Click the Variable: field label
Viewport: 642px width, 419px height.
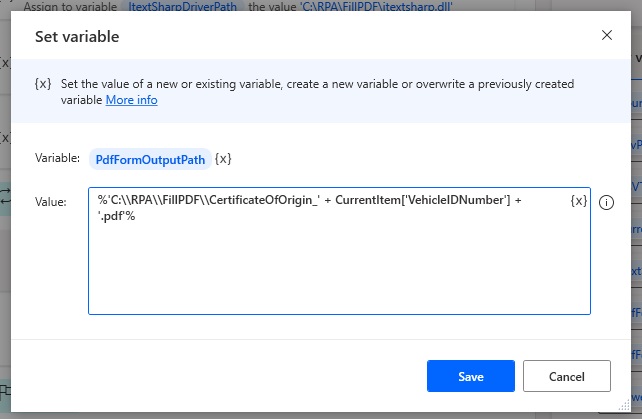[x=57, y=159]
